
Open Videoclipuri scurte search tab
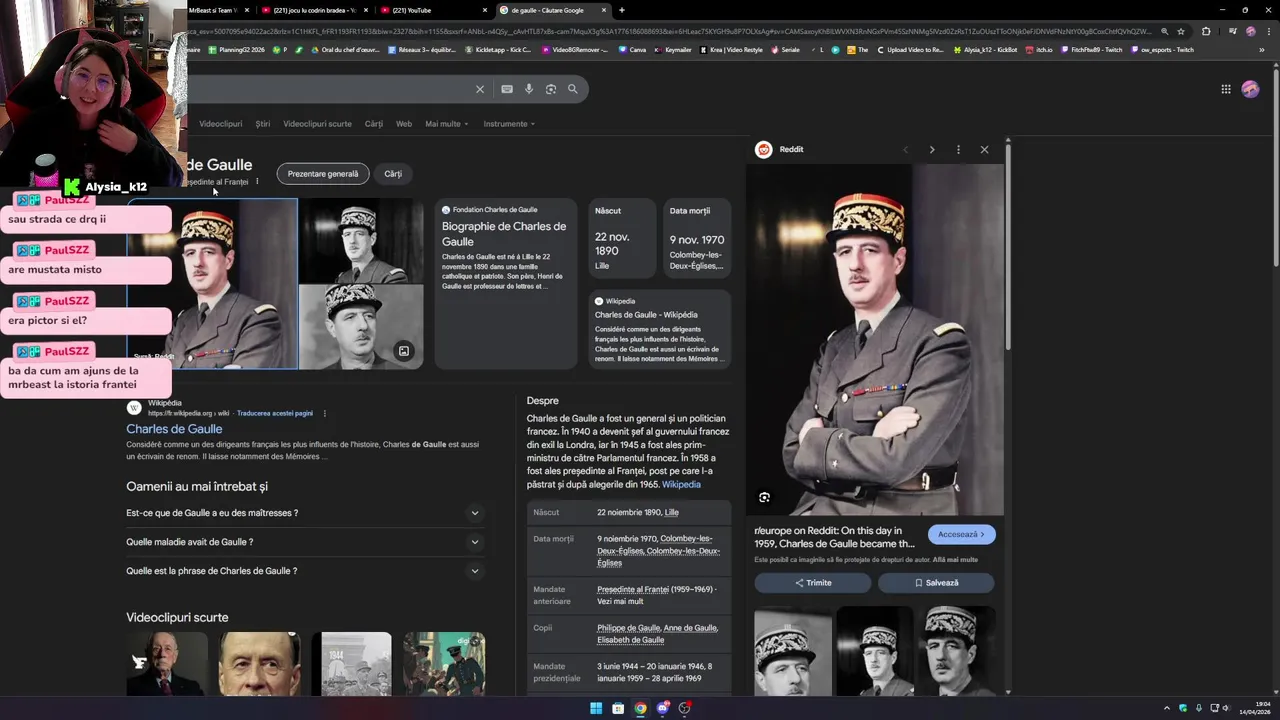point(317,124)
